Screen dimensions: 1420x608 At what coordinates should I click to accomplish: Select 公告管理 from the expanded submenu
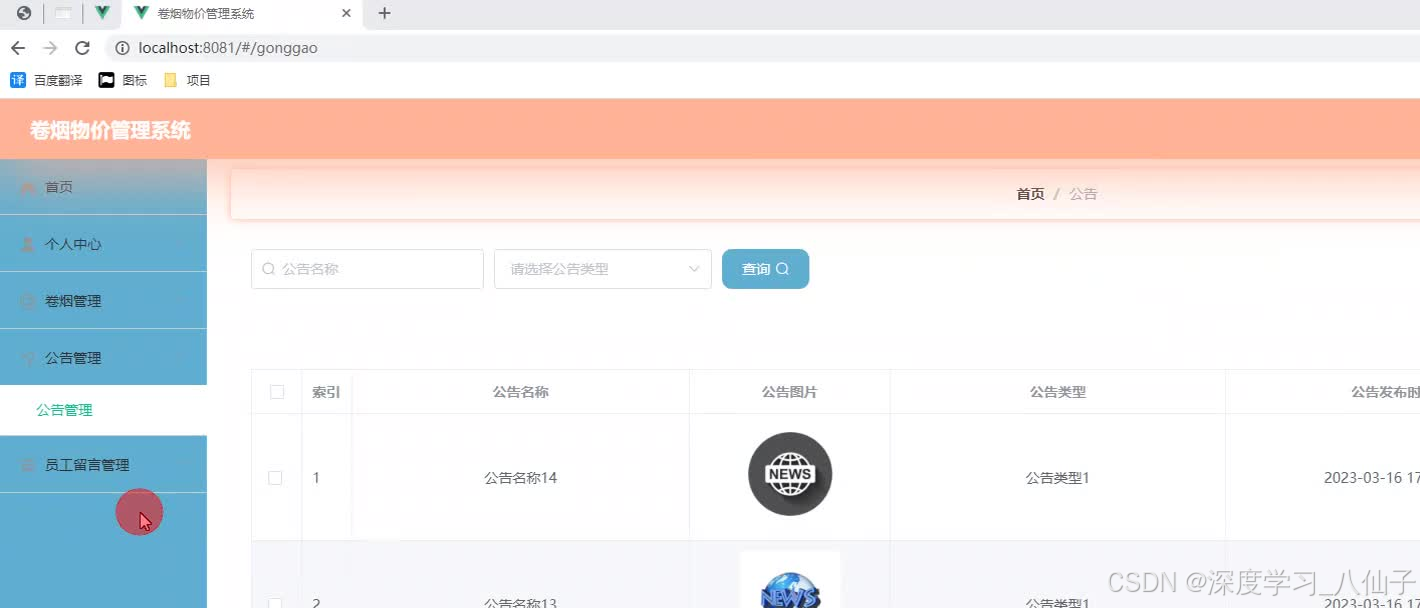click(x=63, y=409)
